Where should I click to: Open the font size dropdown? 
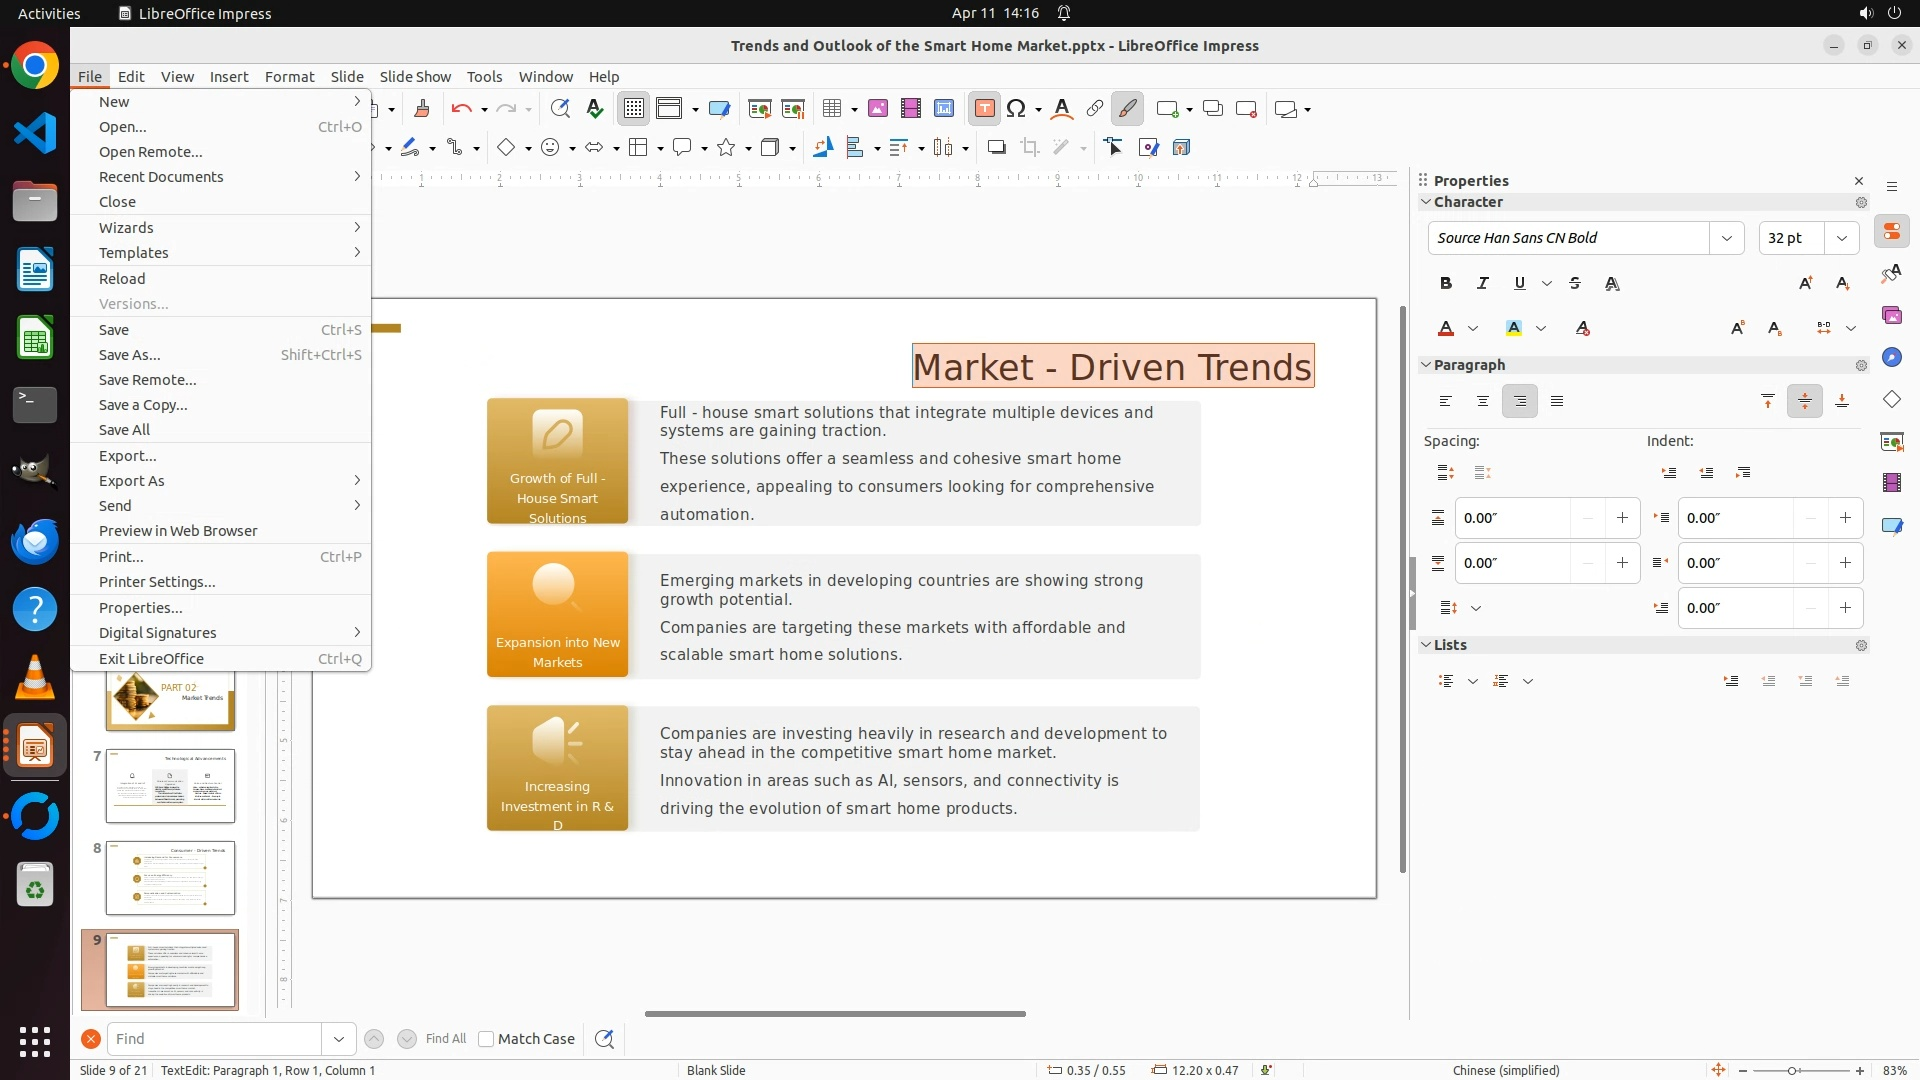coord(1841,238)
